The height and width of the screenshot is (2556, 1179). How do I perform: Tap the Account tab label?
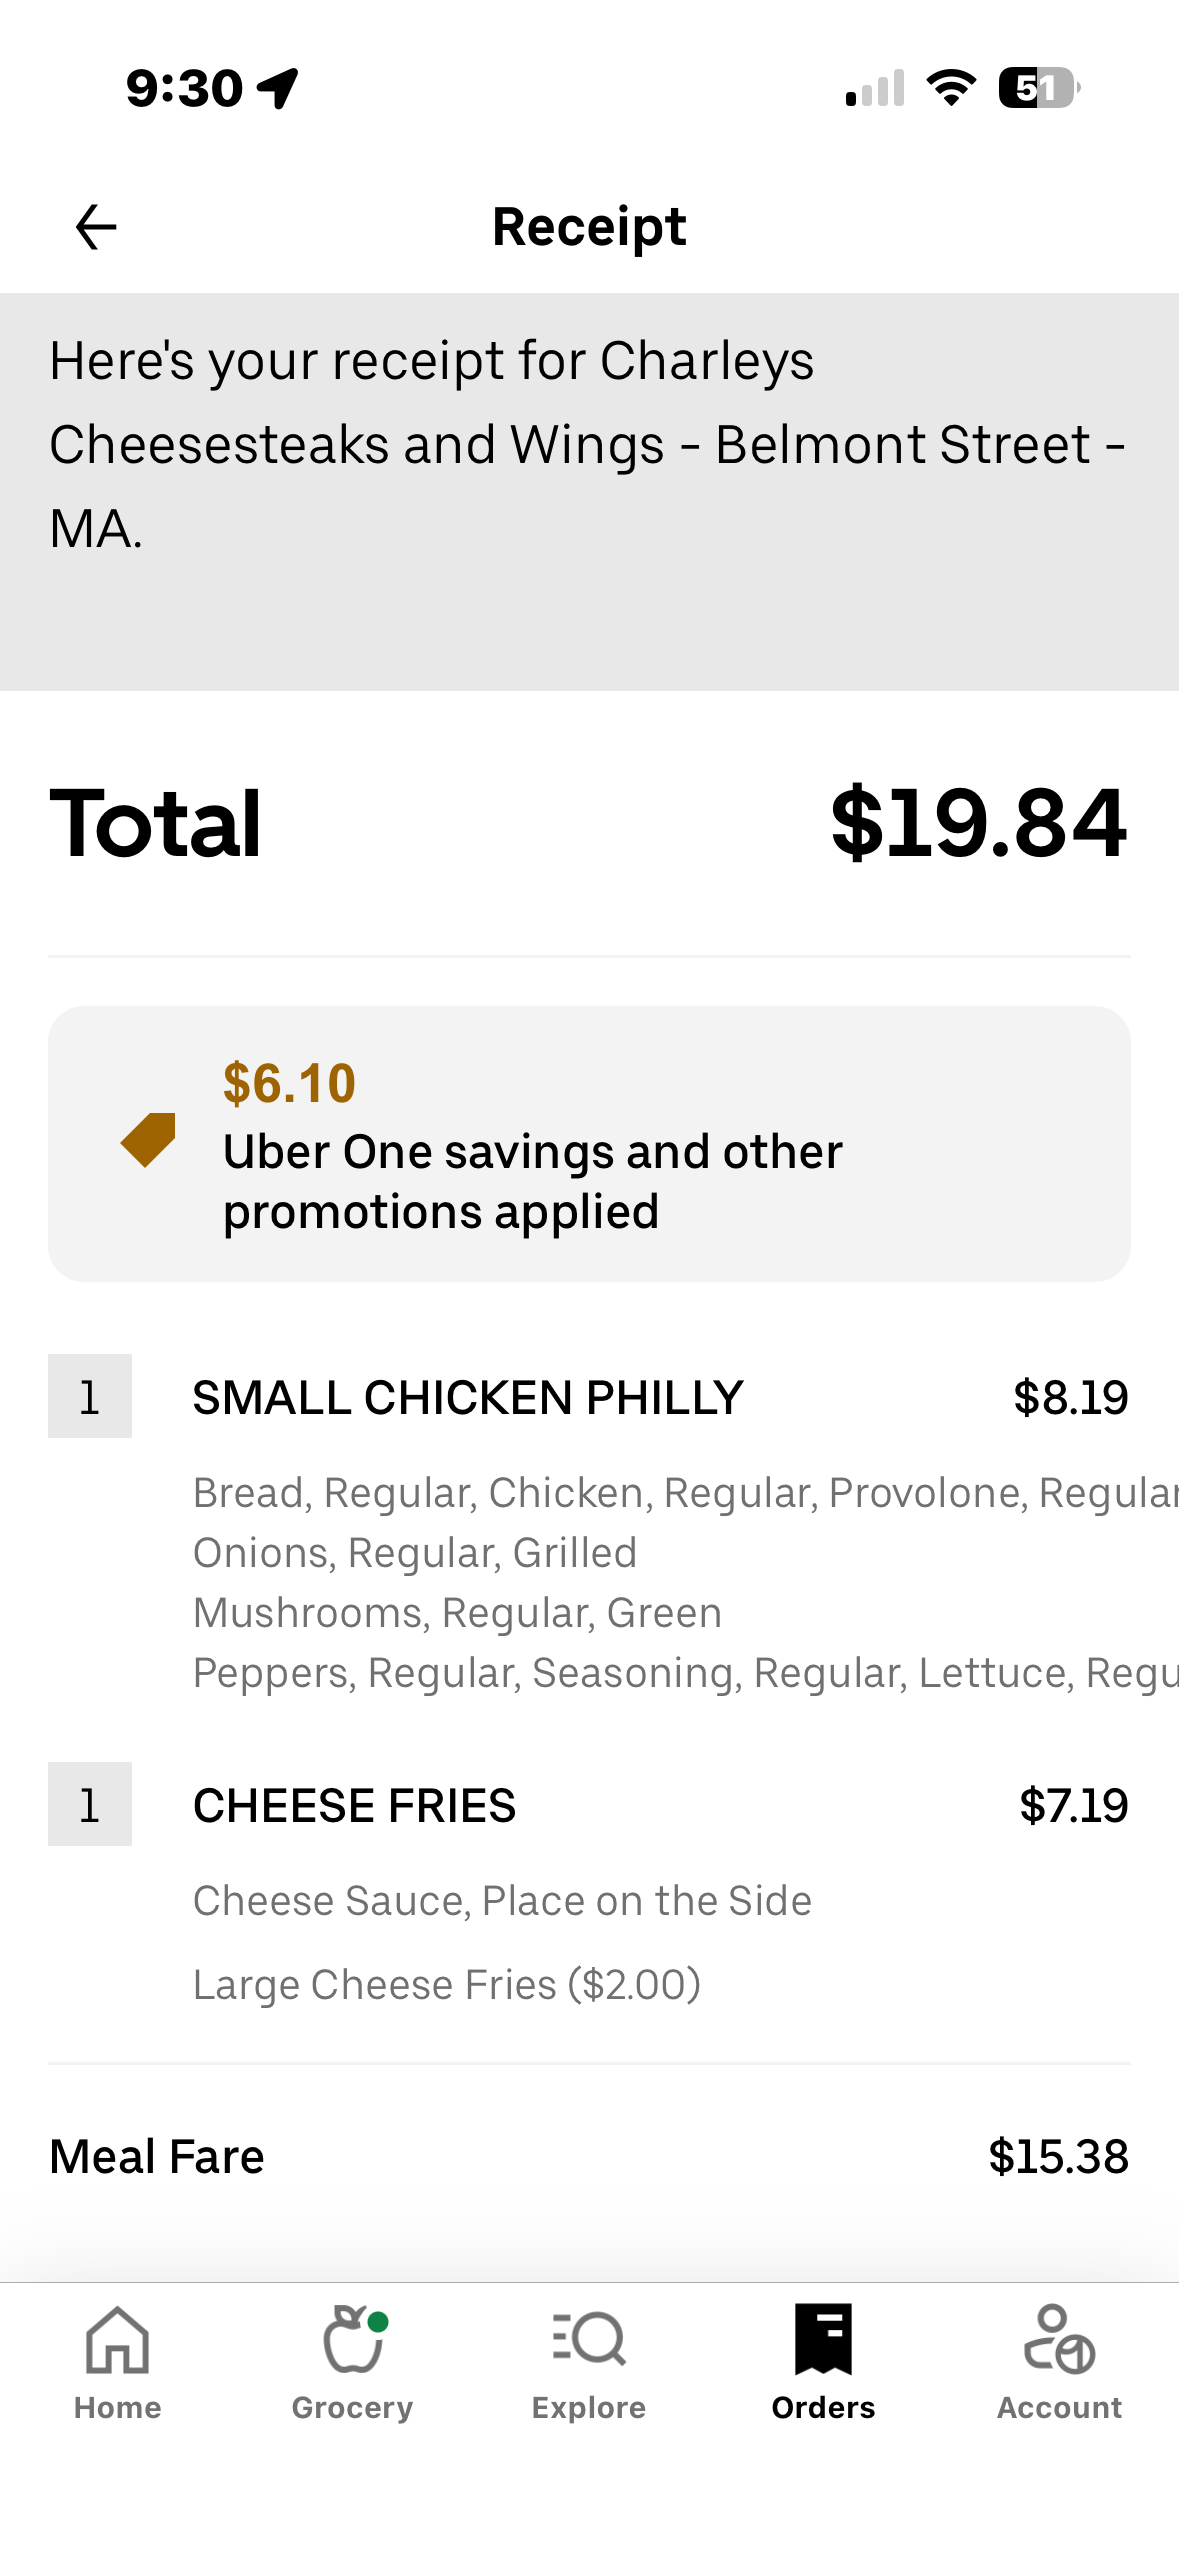tap(1059, 2407)
